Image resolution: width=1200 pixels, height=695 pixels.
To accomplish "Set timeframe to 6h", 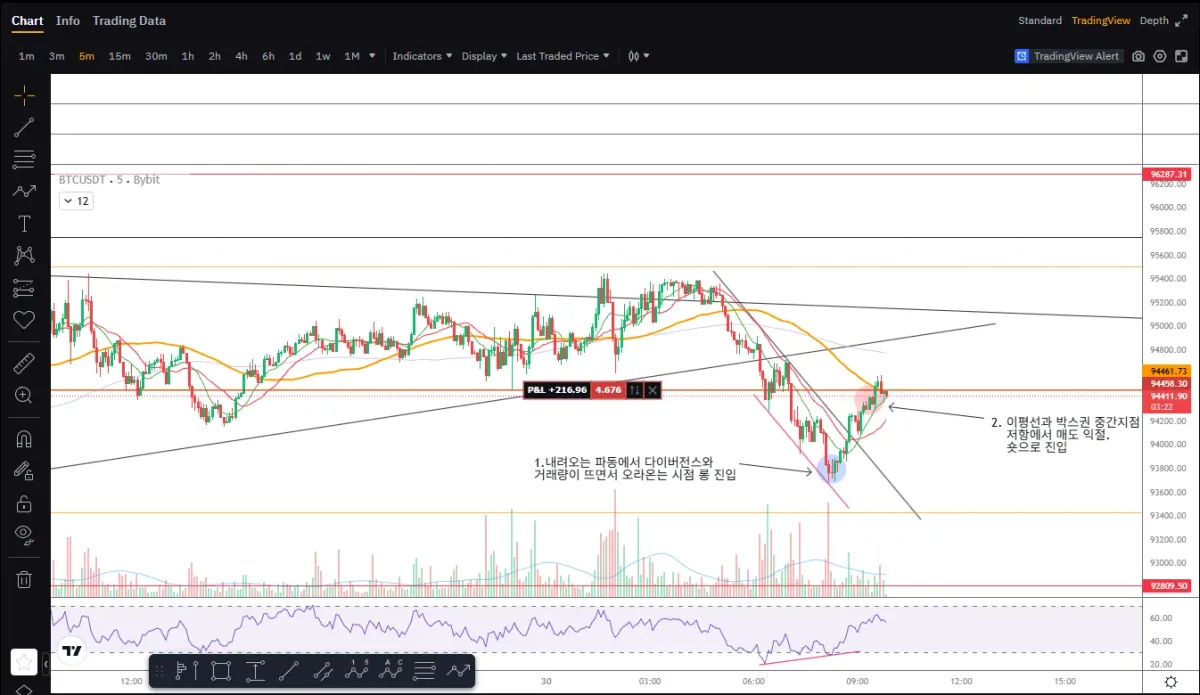I will [x=268, y=56].
